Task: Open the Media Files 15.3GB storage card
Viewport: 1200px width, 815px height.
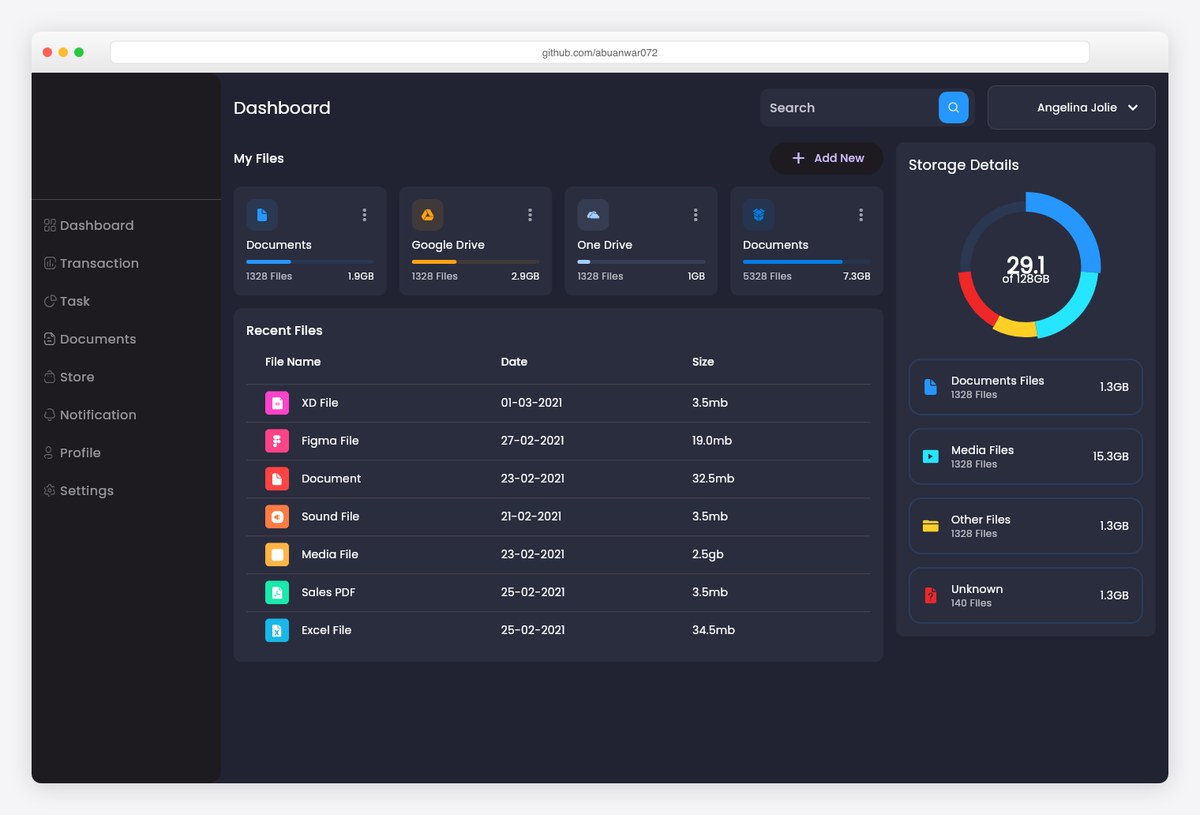Action: click(1025, 456)
